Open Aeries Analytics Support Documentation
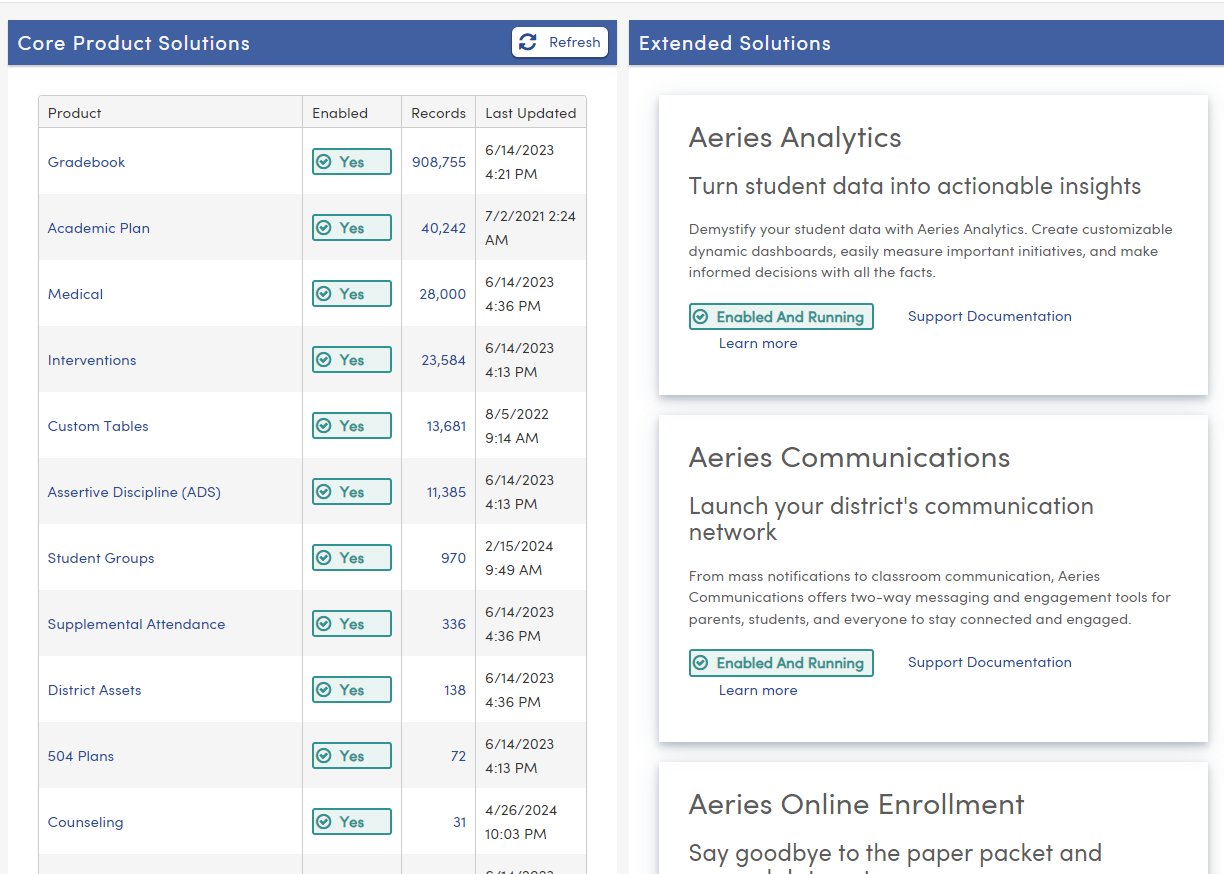The height and width of the screenshot is (874, 1224). click(x=989, y=316)
